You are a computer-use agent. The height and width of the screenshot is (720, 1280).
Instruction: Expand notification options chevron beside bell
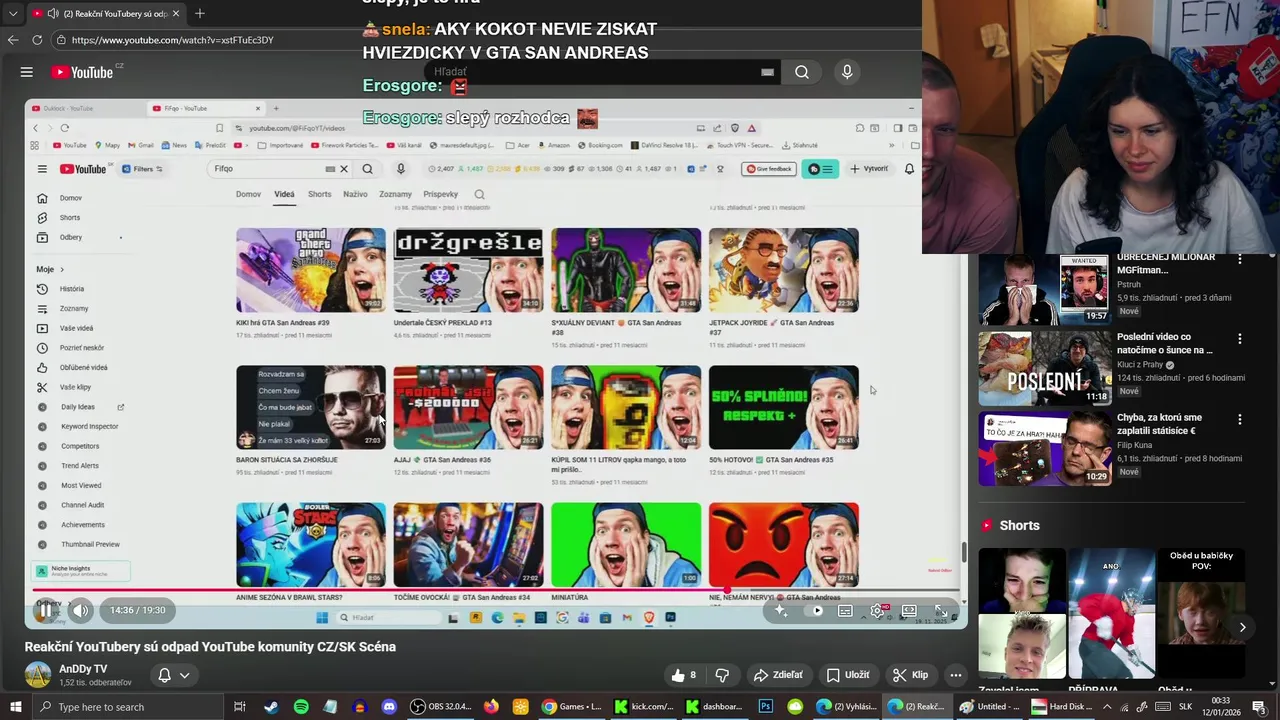[185, 675]
